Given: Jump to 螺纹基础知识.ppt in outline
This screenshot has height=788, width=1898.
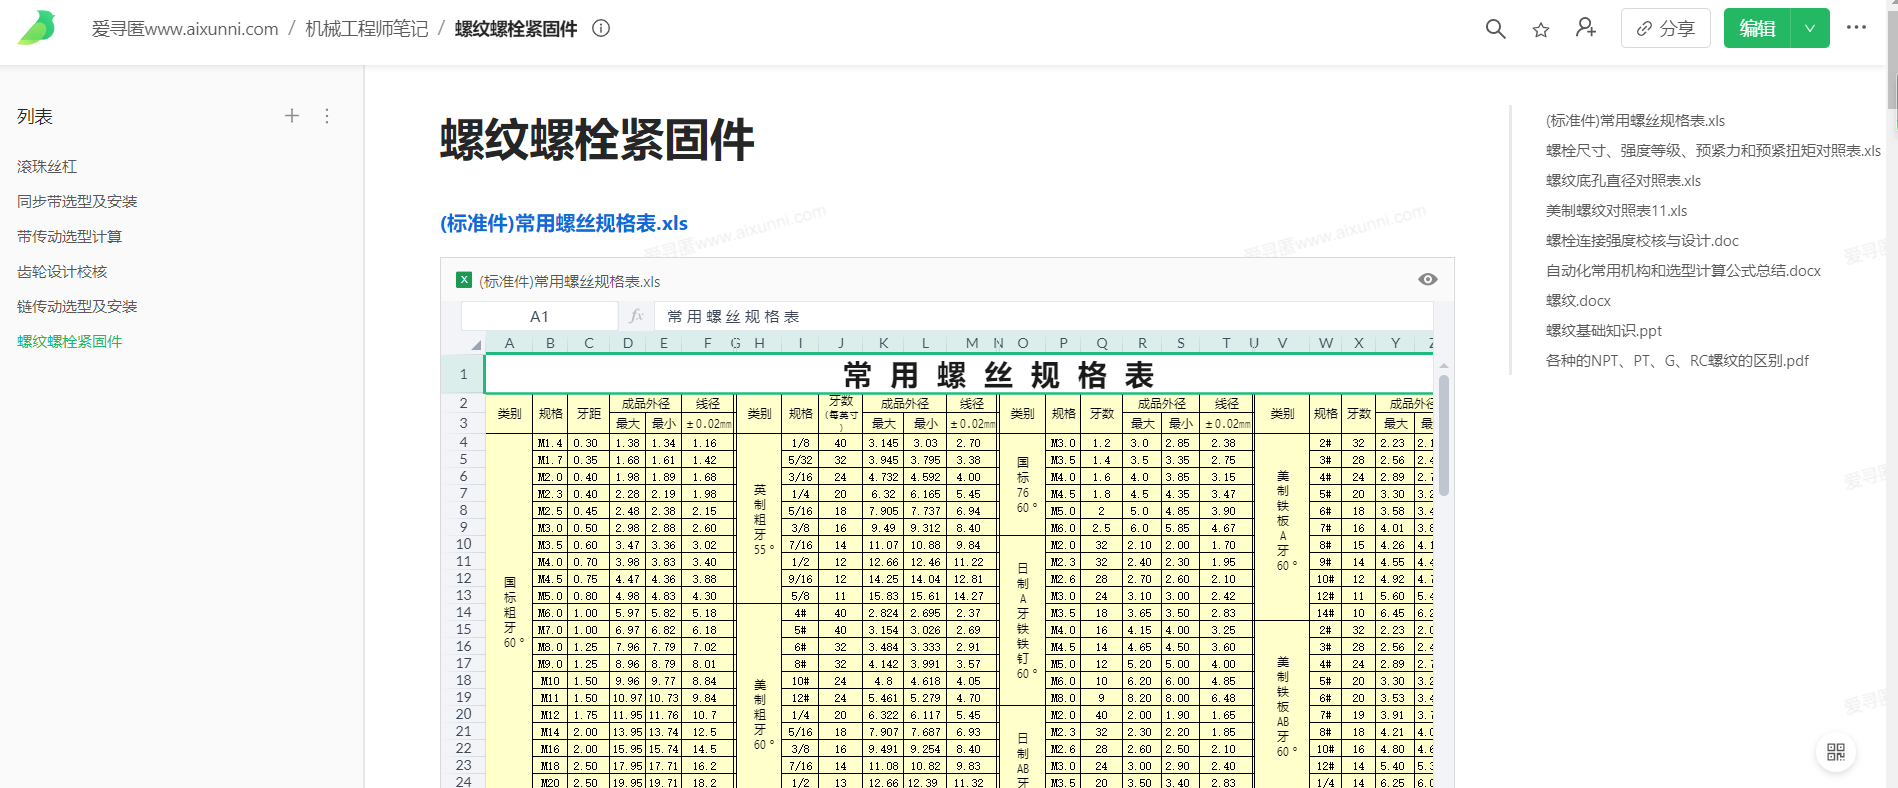Looking at the screenshot, I should click(1603, 331).
